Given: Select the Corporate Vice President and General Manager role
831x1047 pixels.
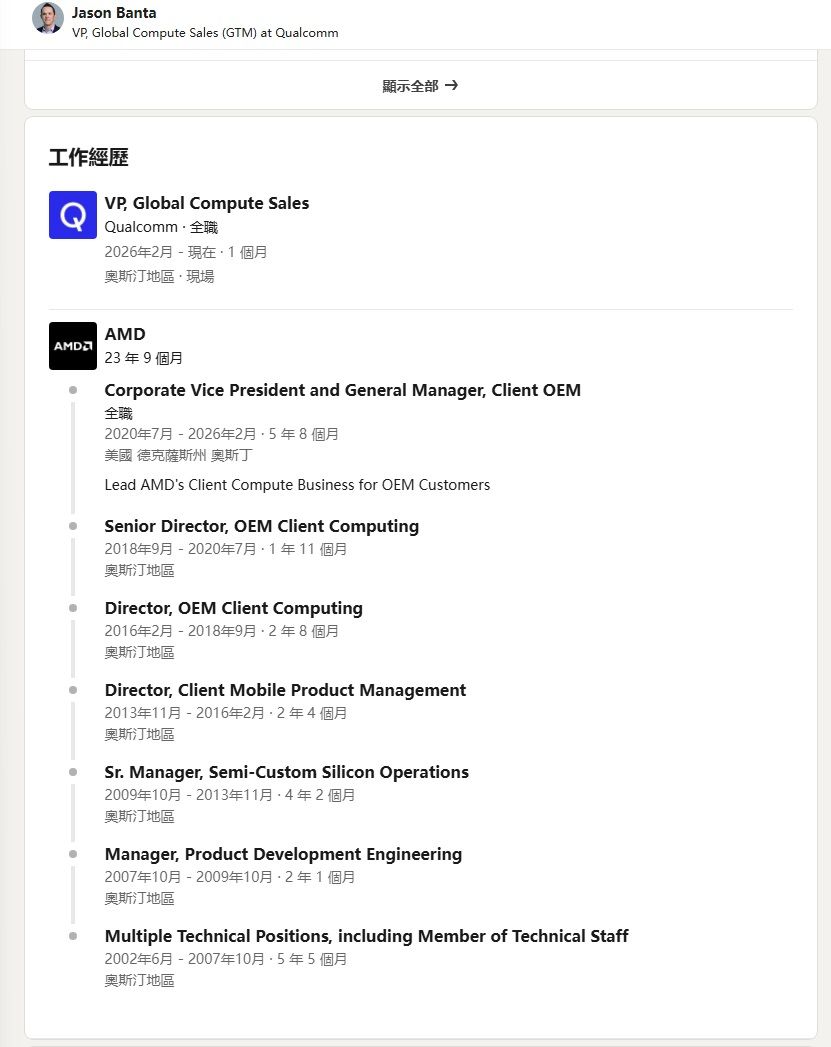Looking at the screenshot, I should pos(342,390).
